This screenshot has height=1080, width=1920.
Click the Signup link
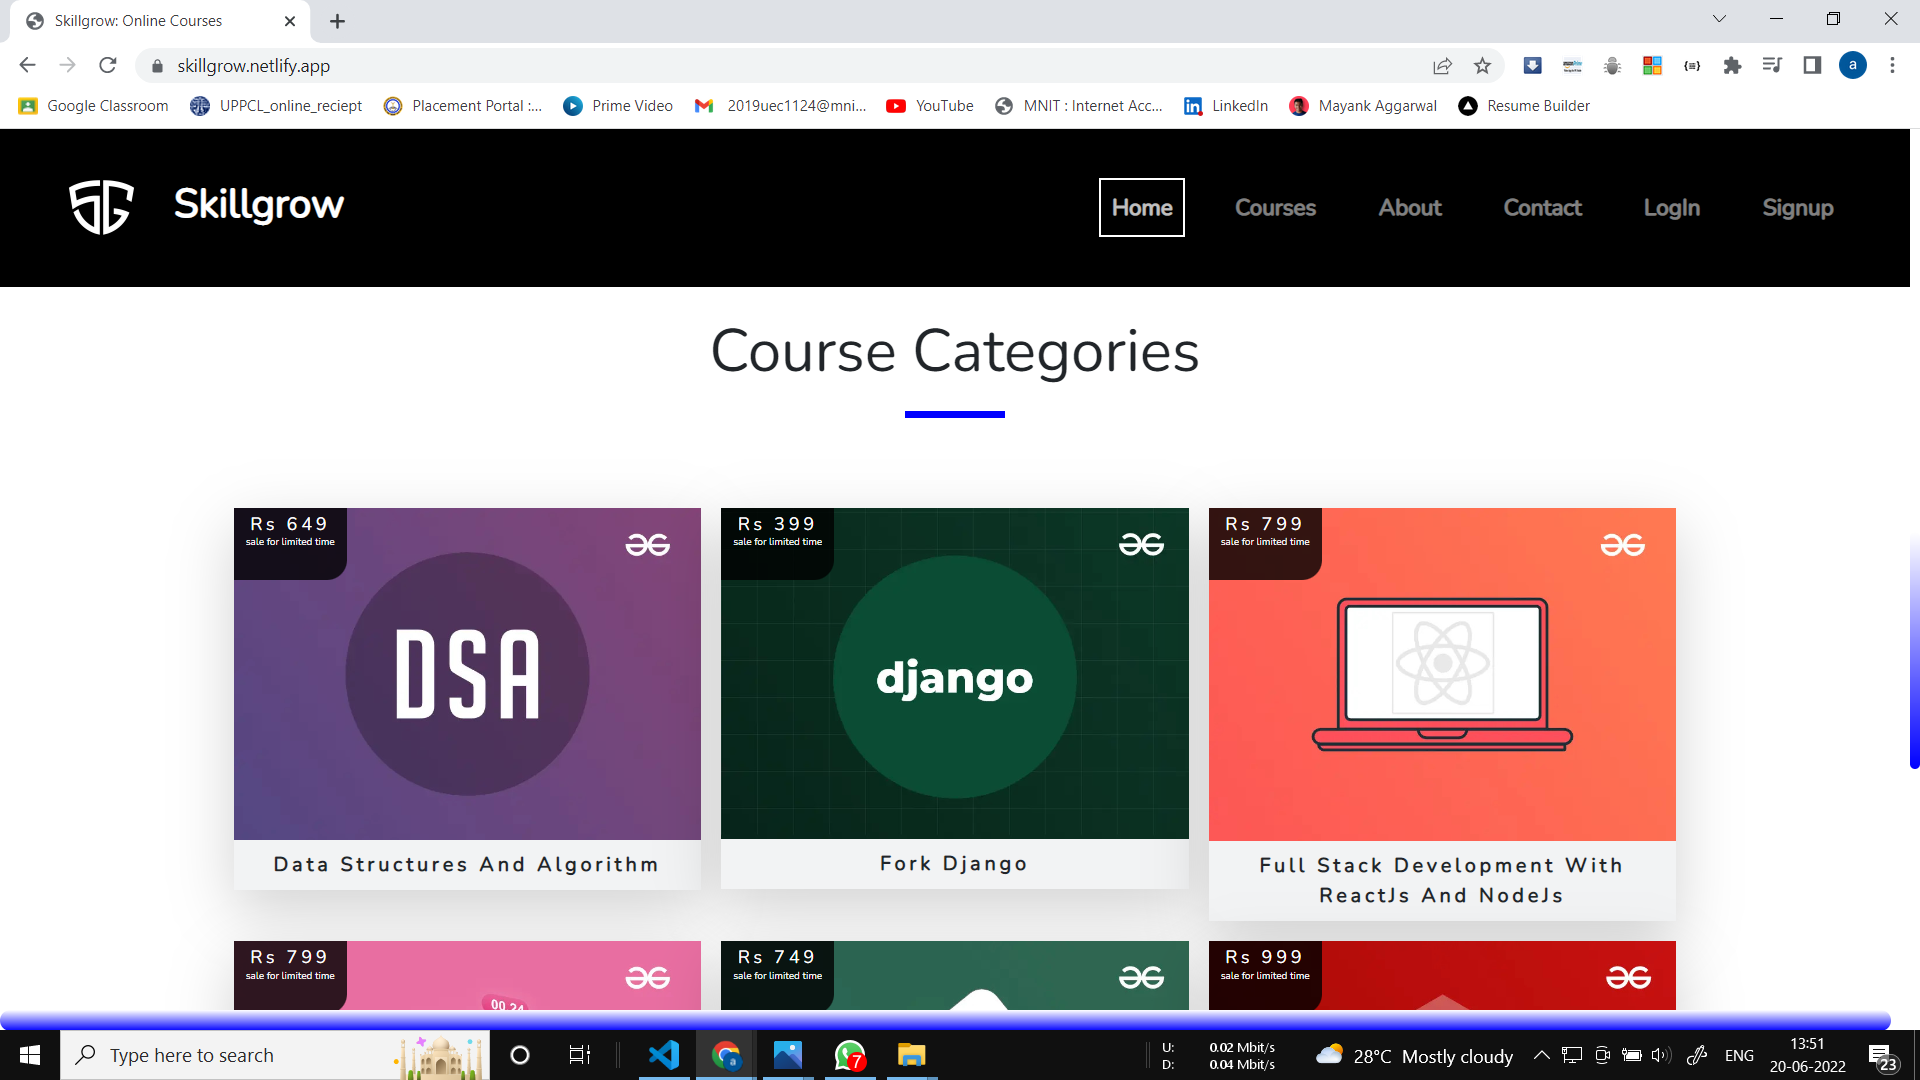tap(1797, 208)
